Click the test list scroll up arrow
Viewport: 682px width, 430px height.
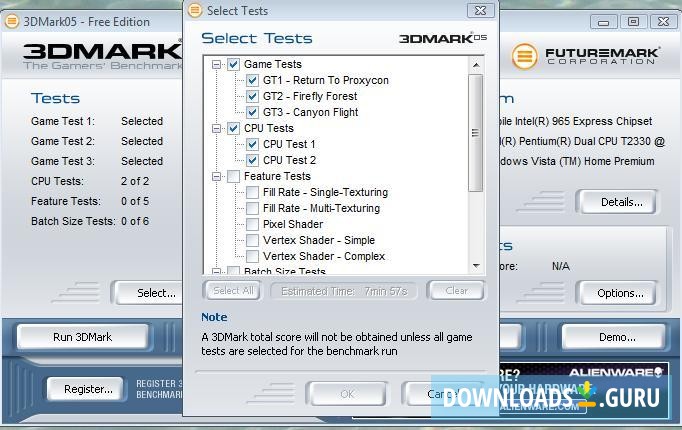pyautogui.click(x=476, y=65)
